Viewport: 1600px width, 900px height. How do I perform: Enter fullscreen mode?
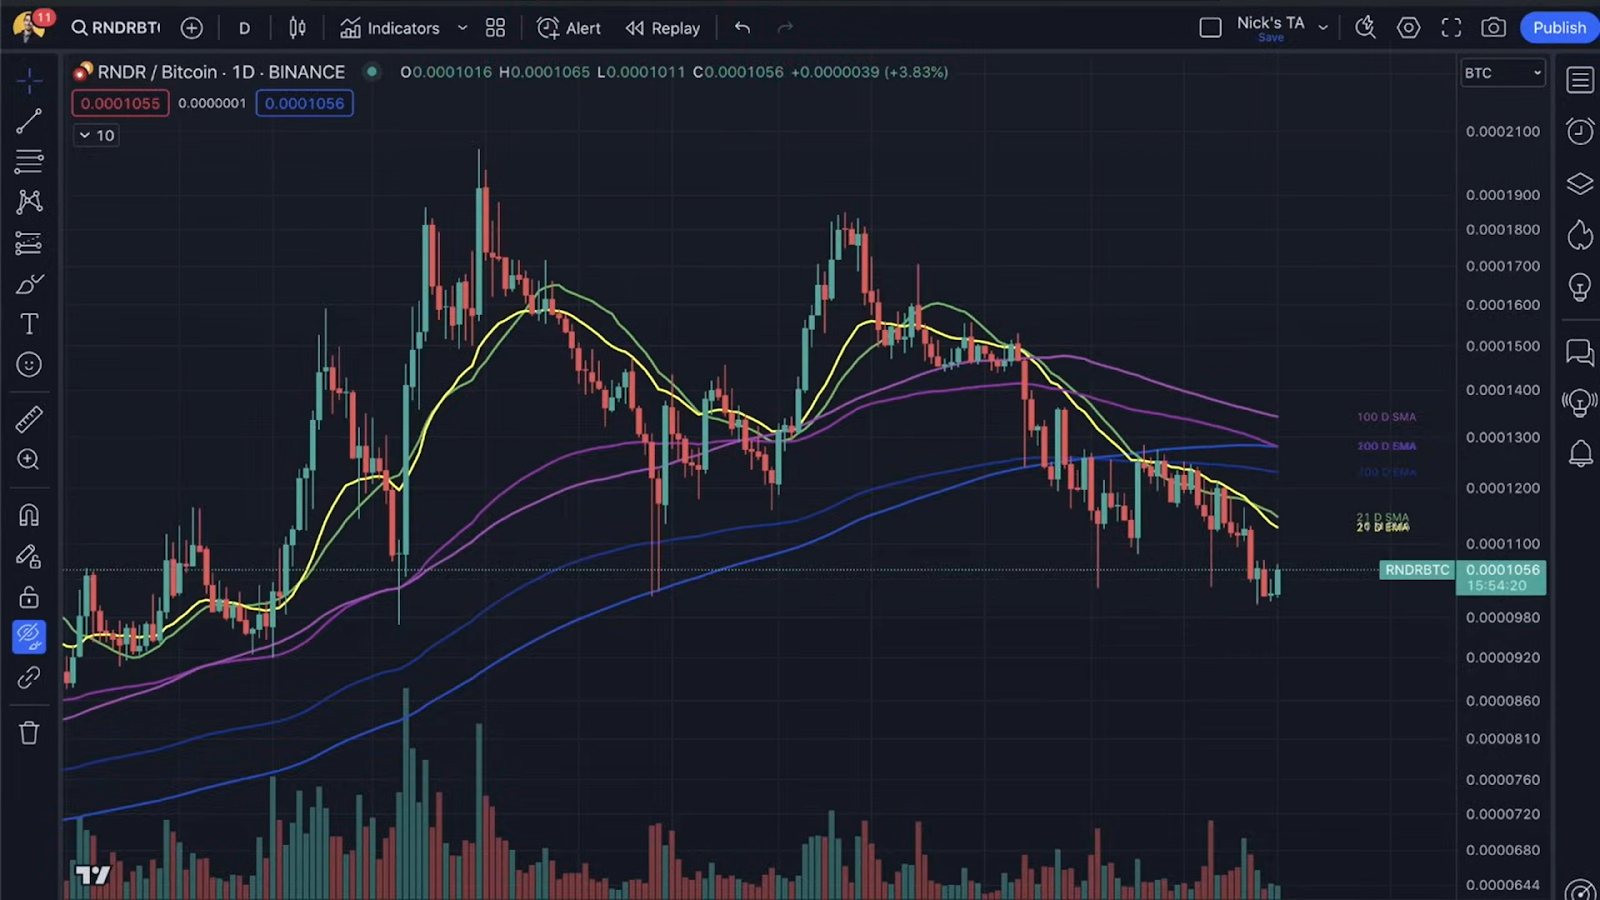click(x=1451, y=28)
